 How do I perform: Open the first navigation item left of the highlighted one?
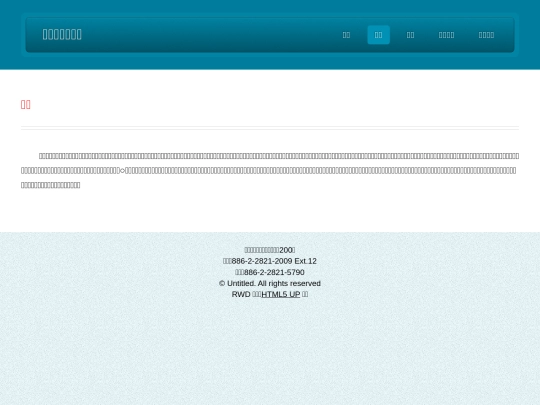coord(346,35)
